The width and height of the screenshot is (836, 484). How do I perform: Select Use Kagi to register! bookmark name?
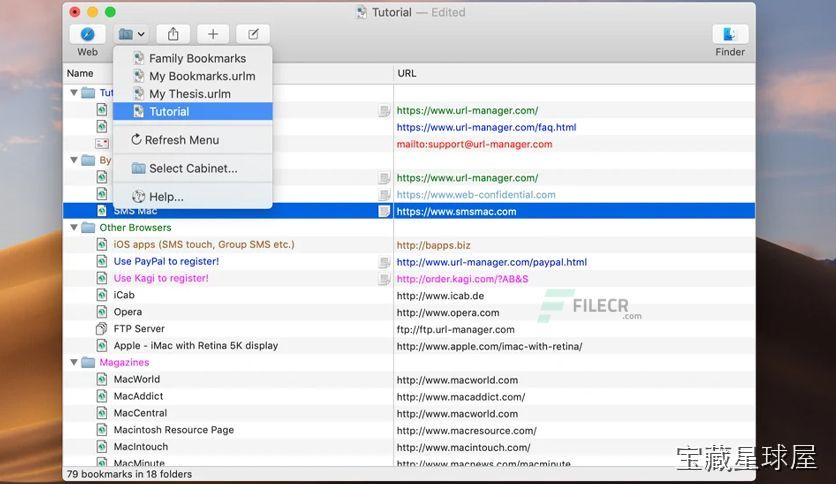(x=161, y=278)
